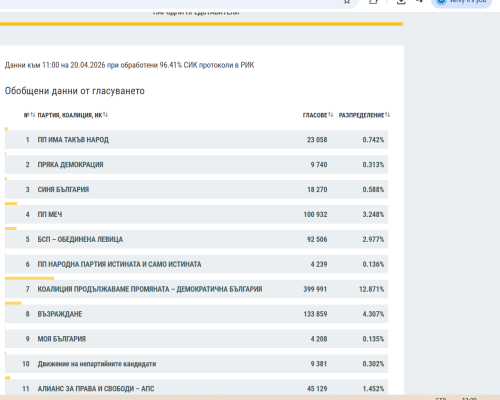The width and height of the screenshot is (500, 400).
Task: Click percentage value "2.977%"
Action: pos(373,239)
